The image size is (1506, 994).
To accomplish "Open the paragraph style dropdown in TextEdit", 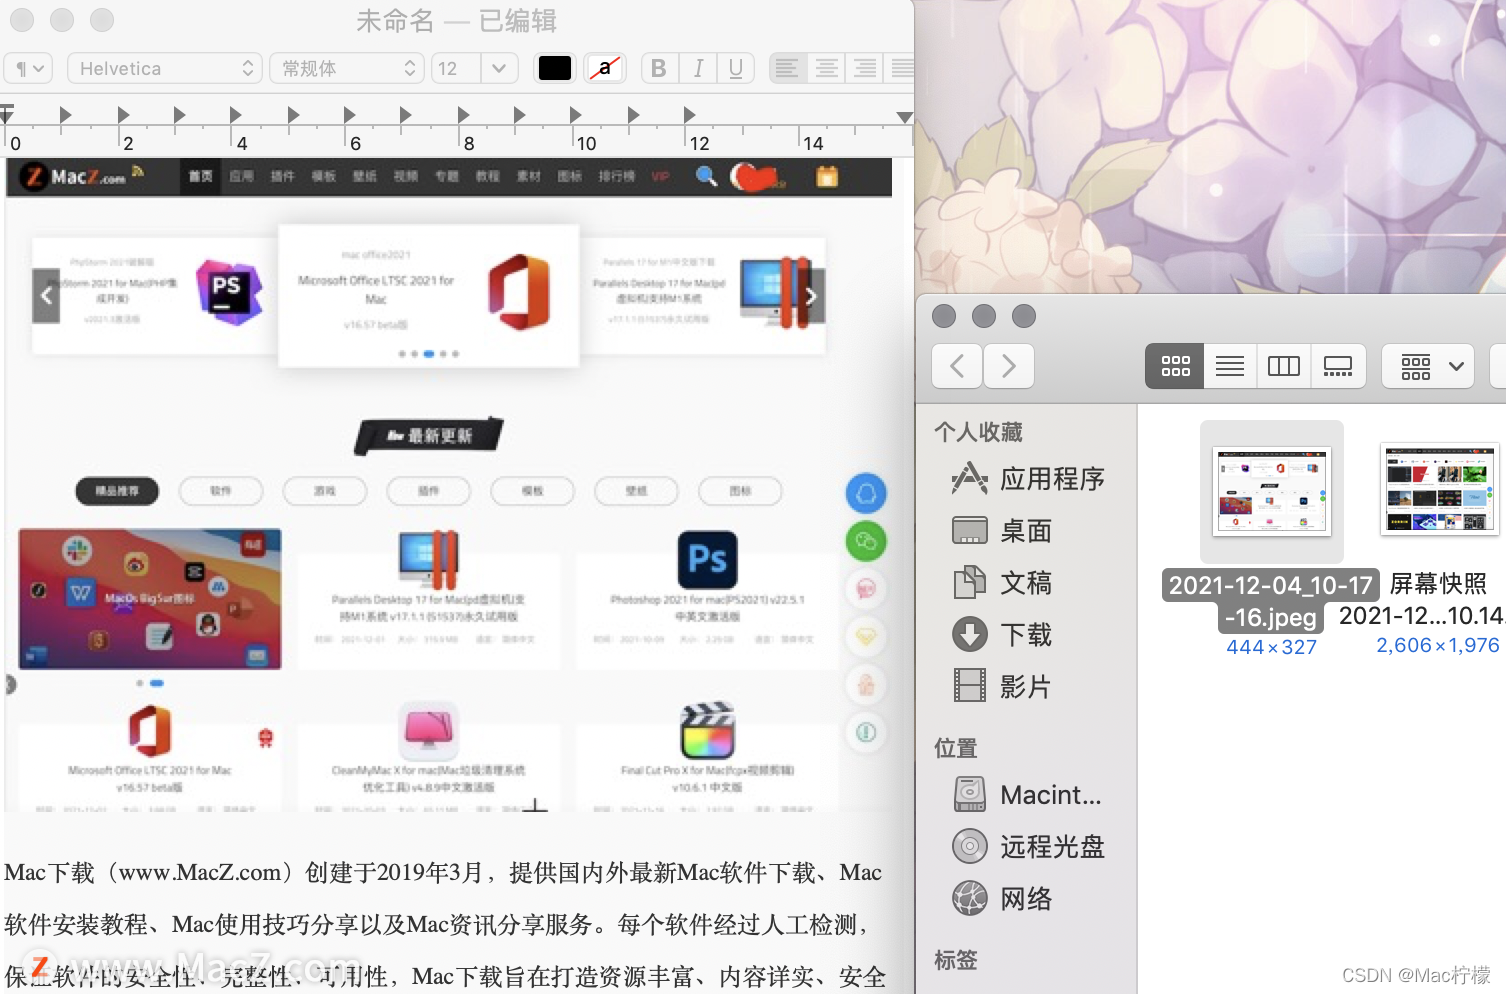I will 27,68.
